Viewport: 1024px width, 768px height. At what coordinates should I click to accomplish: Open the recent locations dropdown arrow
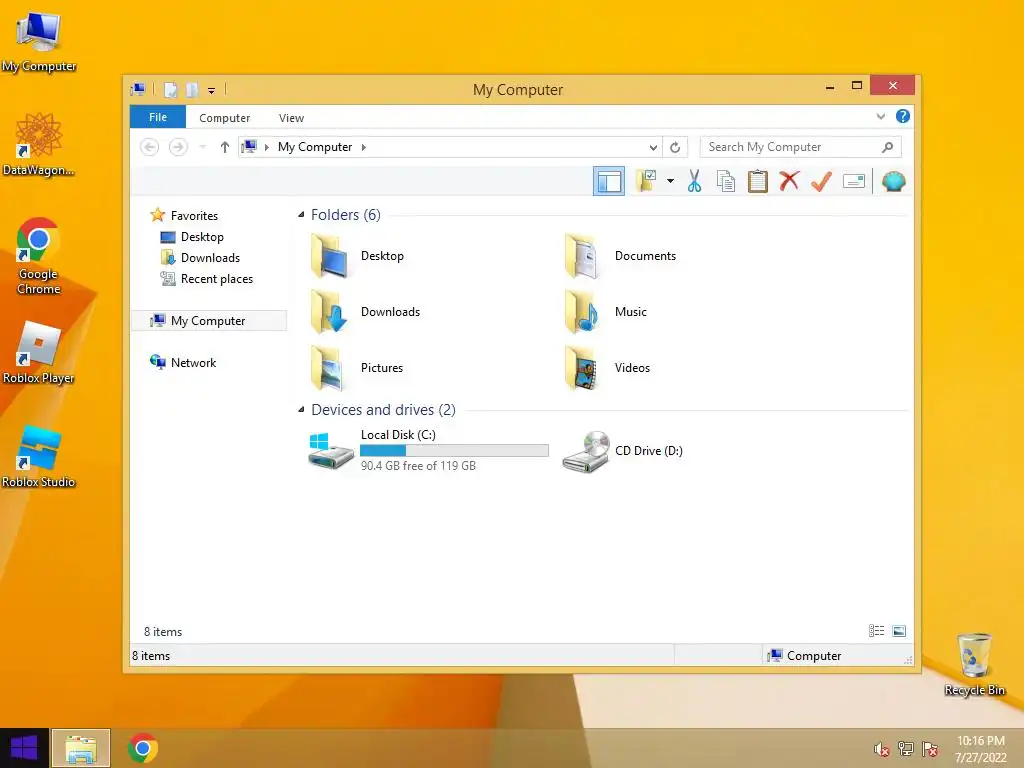[x=202, y=147]
